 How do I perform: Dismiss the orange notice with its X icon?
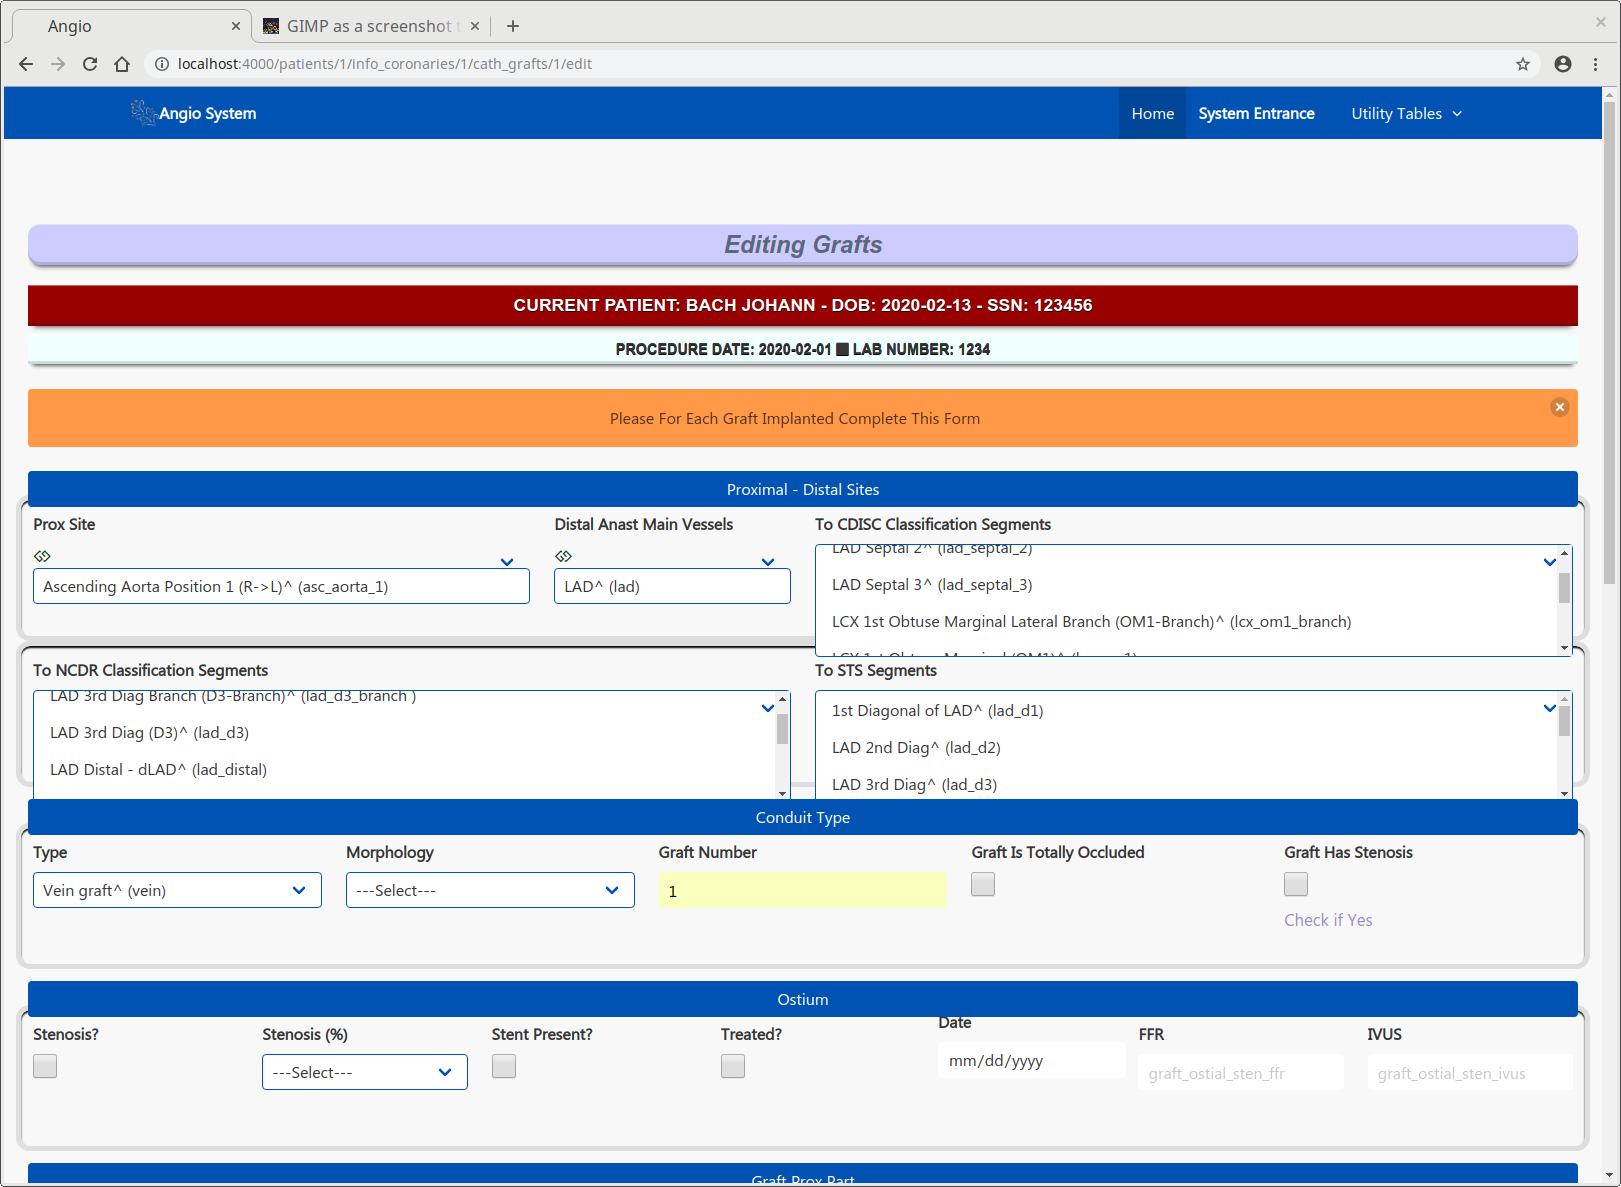[1559, 407]
